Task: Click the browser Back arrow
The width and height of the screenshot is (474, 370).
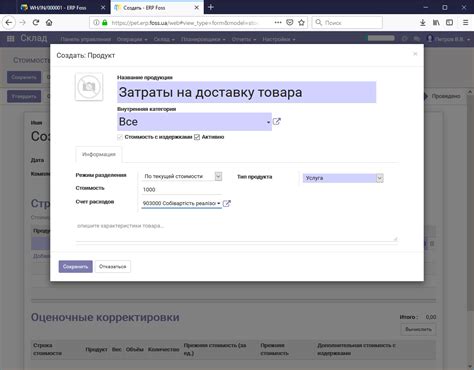Action: coord(9,23)
